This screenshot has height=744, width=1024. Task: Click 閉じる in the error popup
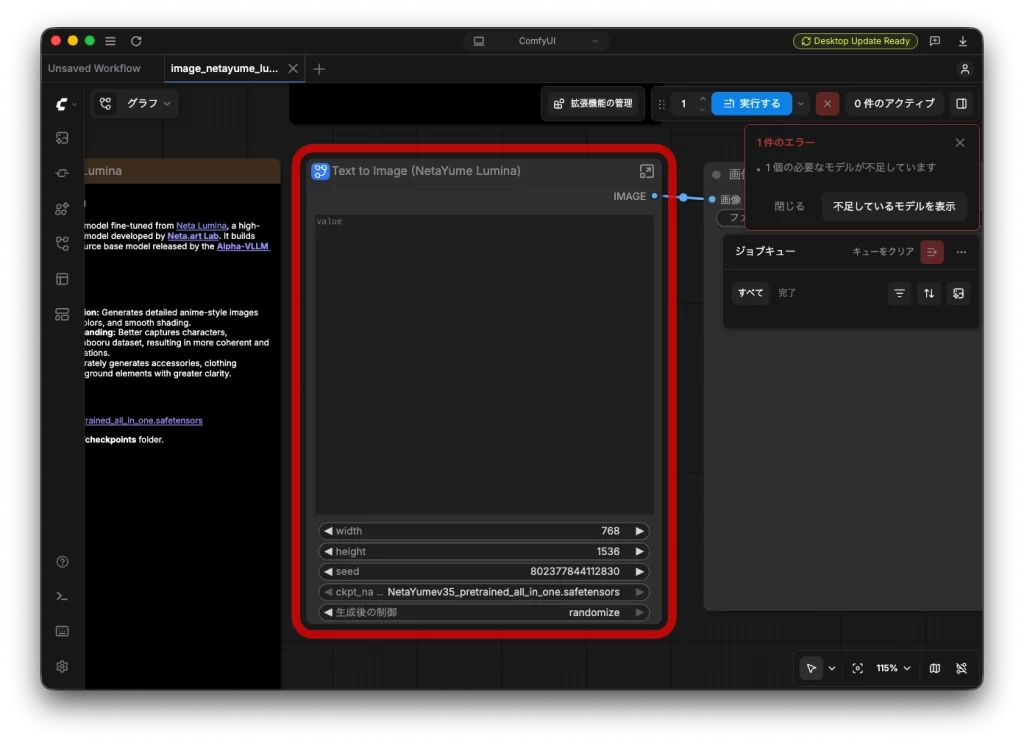tap(789, 206)
